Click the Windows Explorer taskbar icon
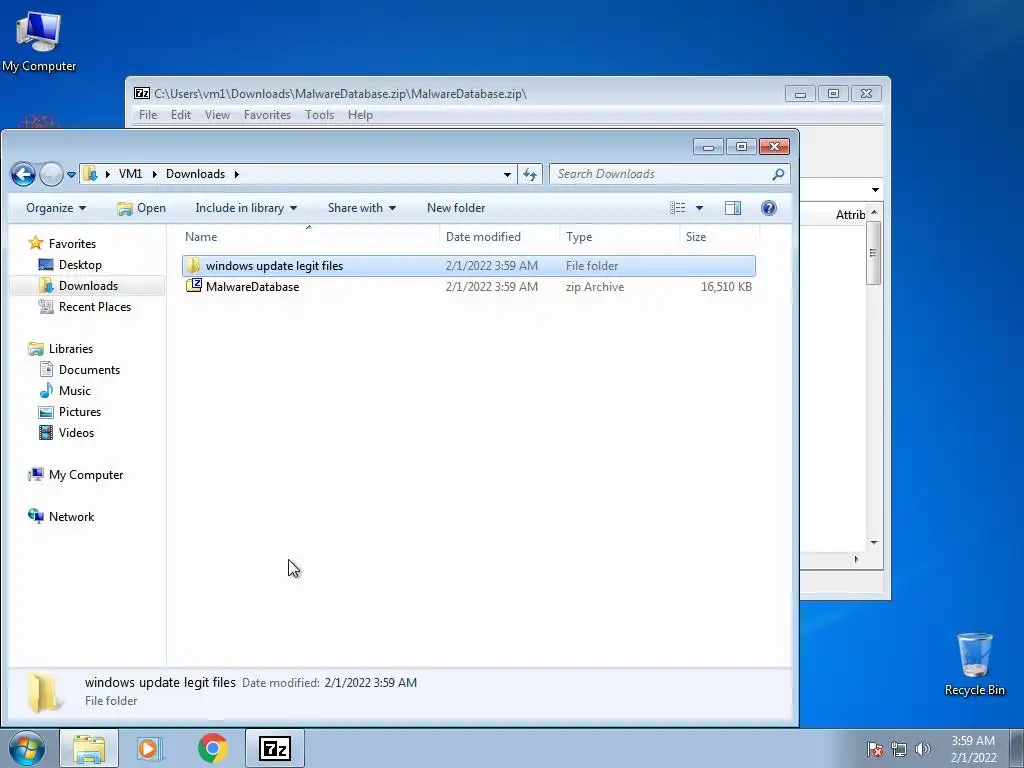This screenshot has height=768, width=1024. point(89,748)
